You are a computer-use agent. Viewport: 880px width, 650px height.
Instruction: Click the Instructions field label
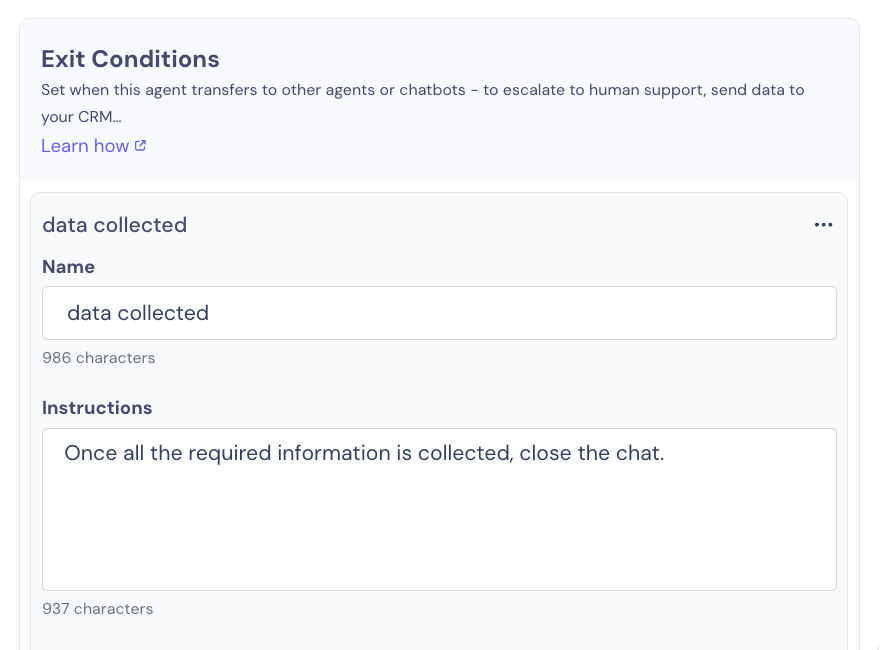pyautogui.click(x=97, y=408)
